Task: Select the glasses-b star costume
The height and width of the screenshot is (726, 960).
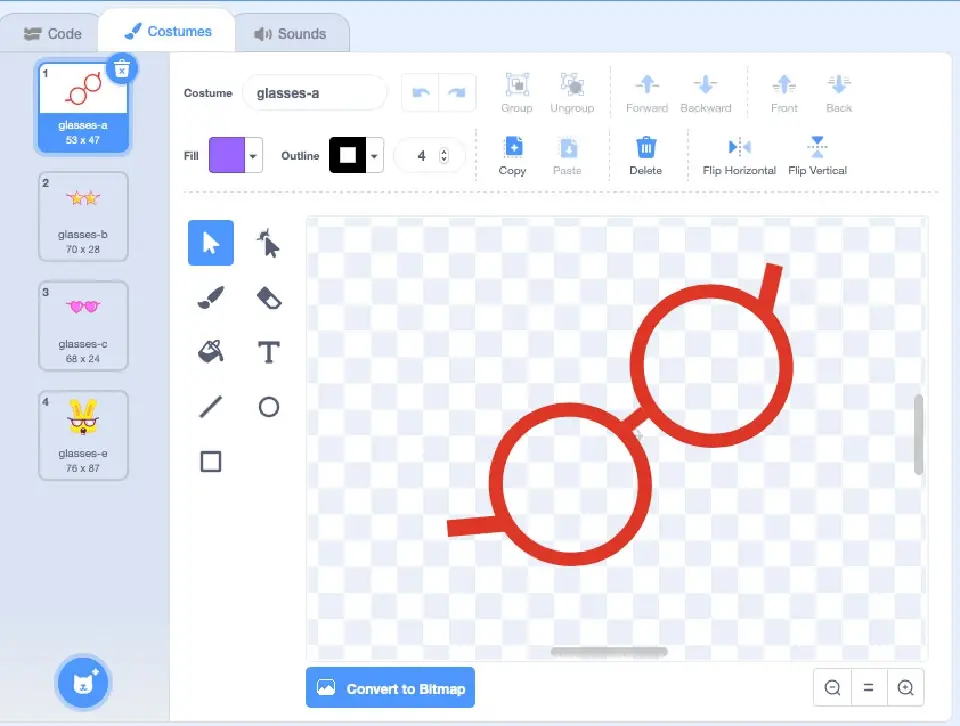Action: (83, 217)
